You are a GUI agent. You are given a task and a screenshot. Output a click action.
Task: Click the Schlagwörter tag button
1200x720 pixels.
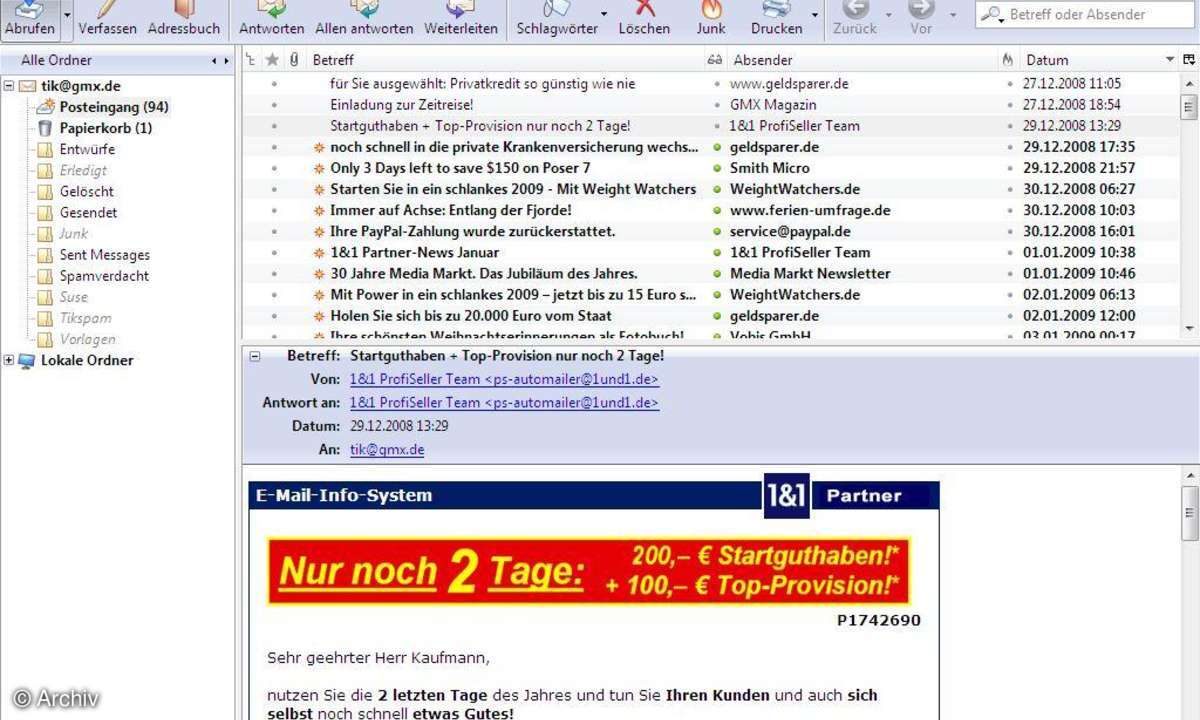(557, 20)
